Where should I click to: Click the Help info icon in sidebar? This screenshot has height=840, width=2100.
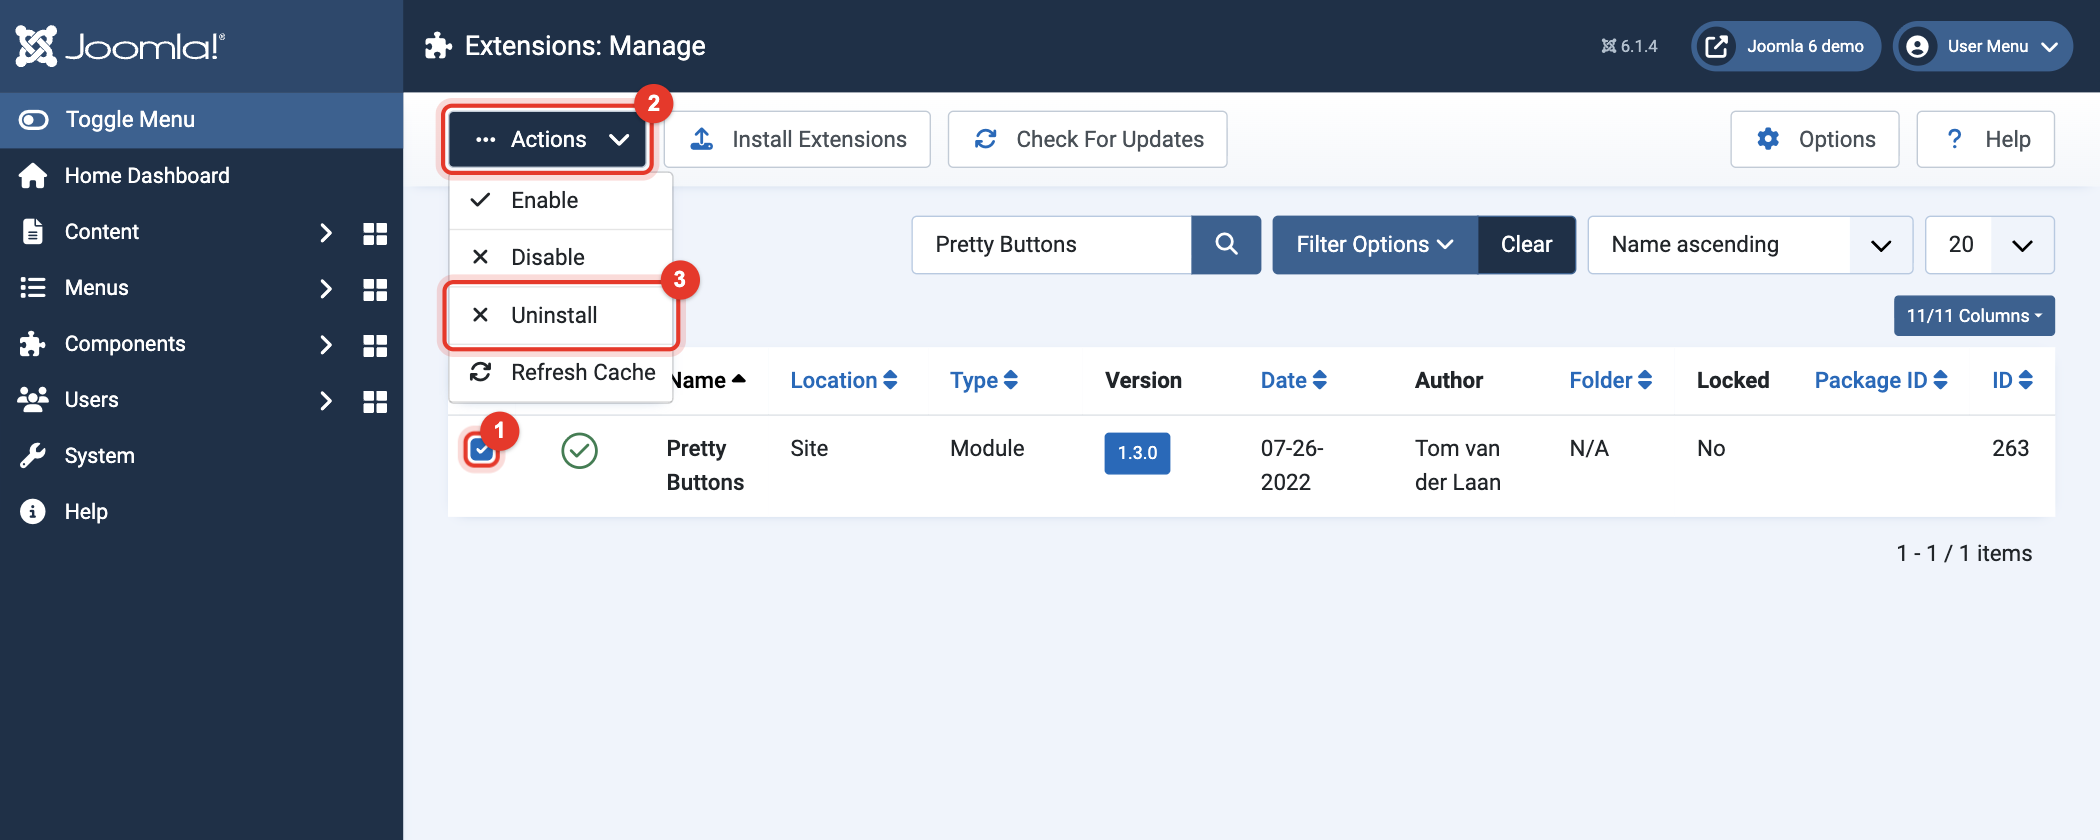click(33, 512)
